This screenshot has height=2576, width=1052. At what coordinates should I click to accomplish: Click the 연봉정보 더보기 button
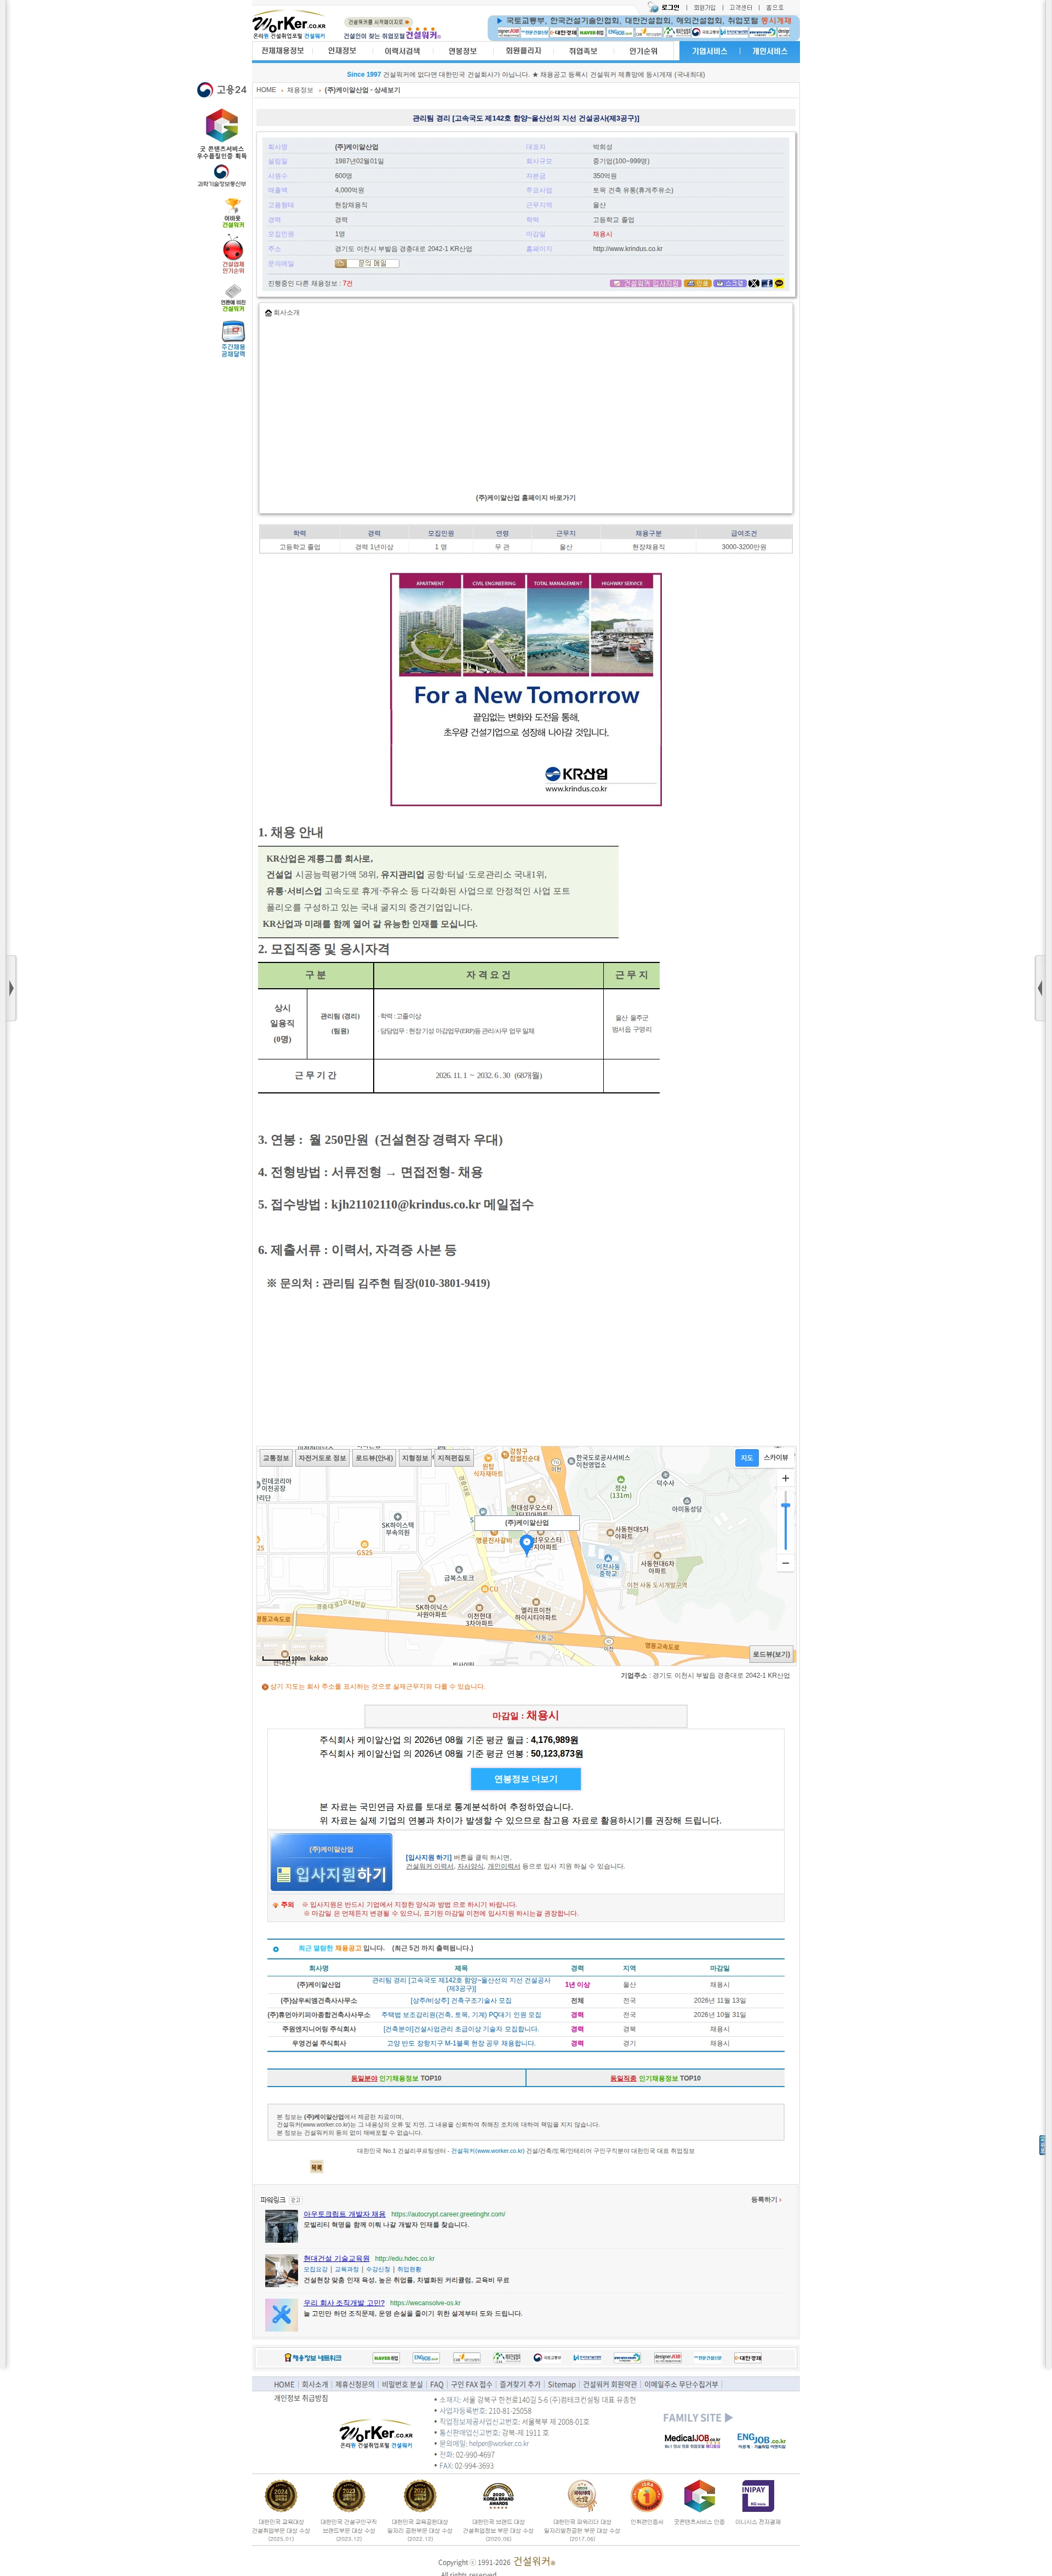coord(526,1779)
